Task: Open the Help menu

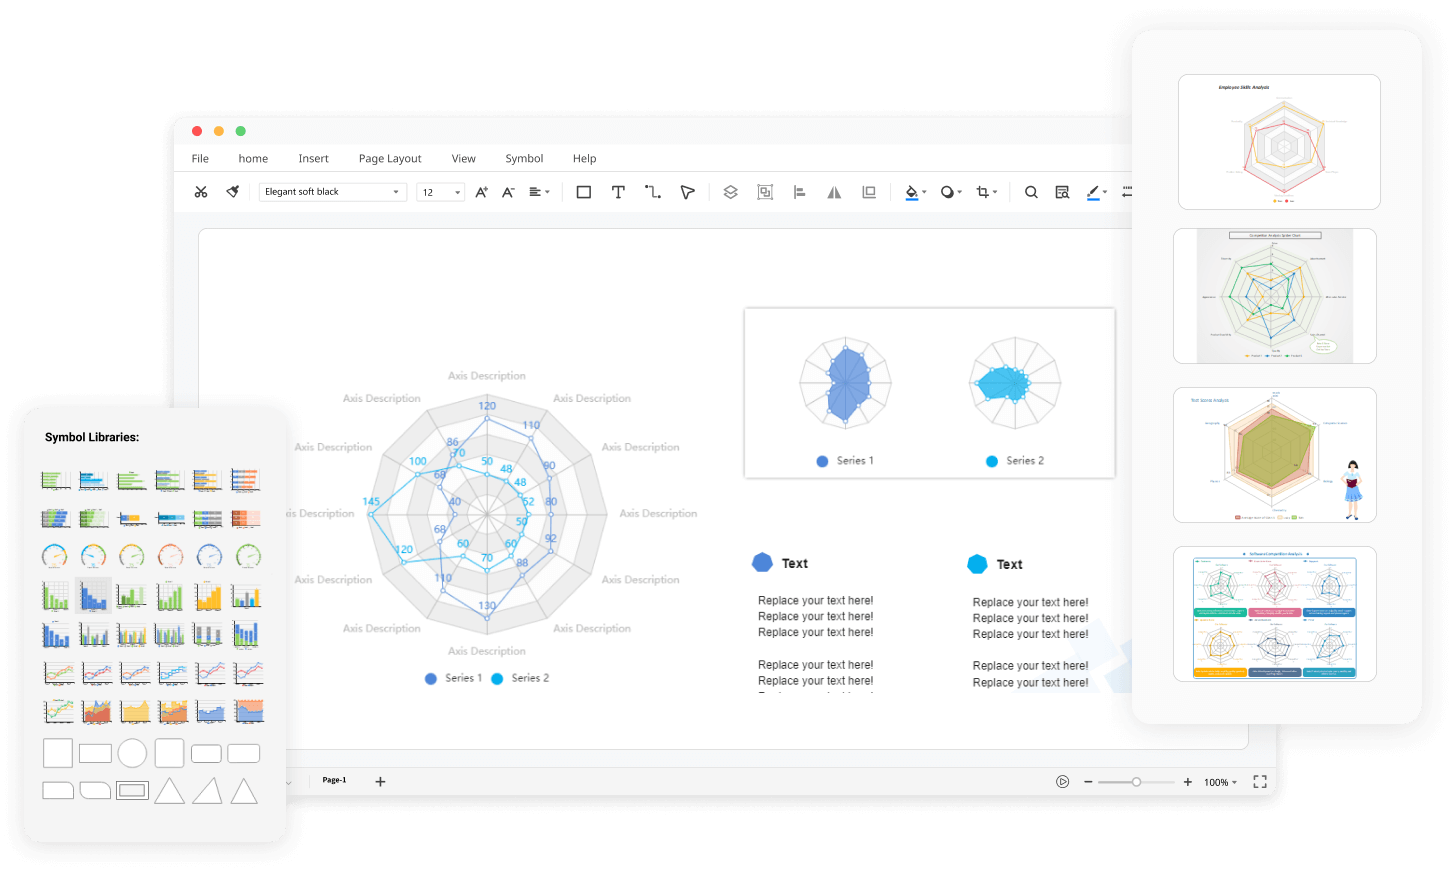Action: tap(584, 159)
